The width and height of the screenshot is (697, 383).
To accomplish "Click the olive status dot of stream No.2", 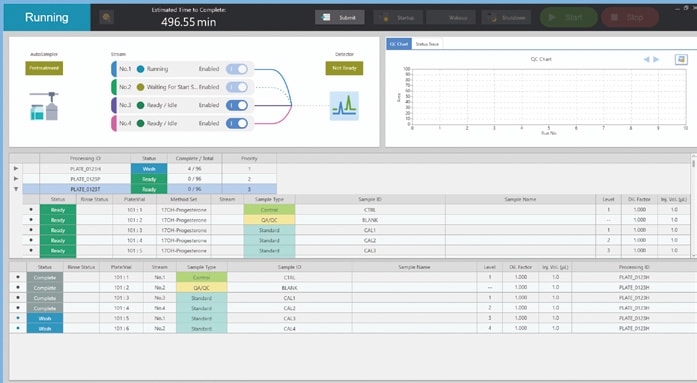I will pyautogui.click(x=140, y=87).
